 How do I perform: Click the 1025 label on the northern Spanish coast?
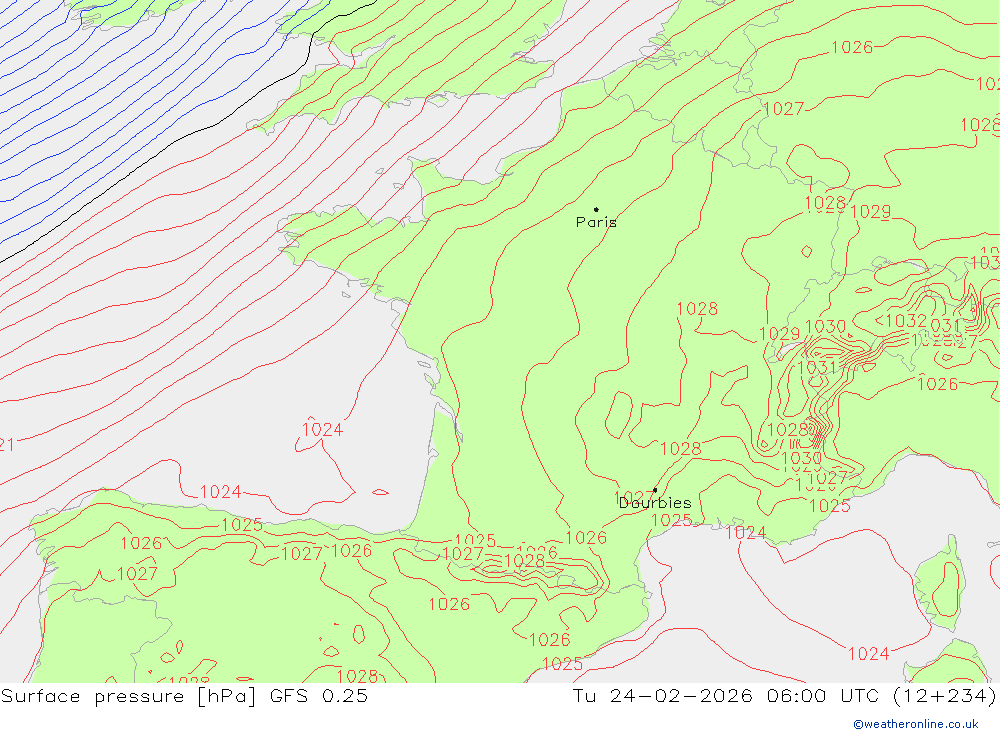coord(242,525)
